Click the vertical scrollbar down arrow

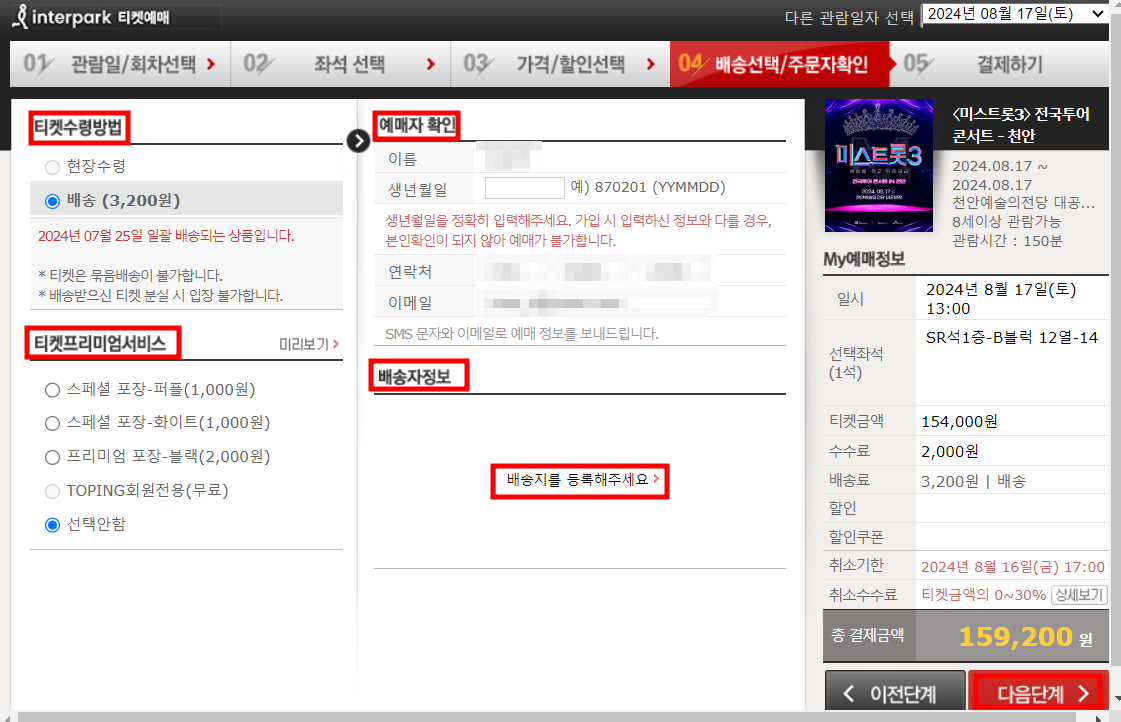[1115, 699]
